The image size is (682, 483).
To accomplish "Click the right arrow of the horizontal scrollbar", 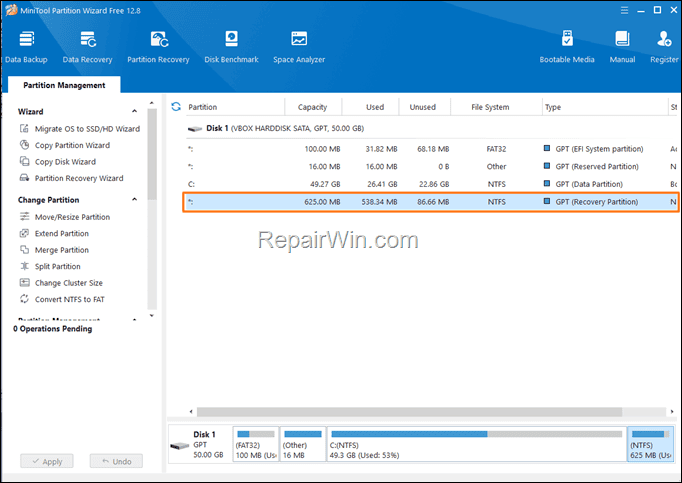I will [x=672, y=412].
